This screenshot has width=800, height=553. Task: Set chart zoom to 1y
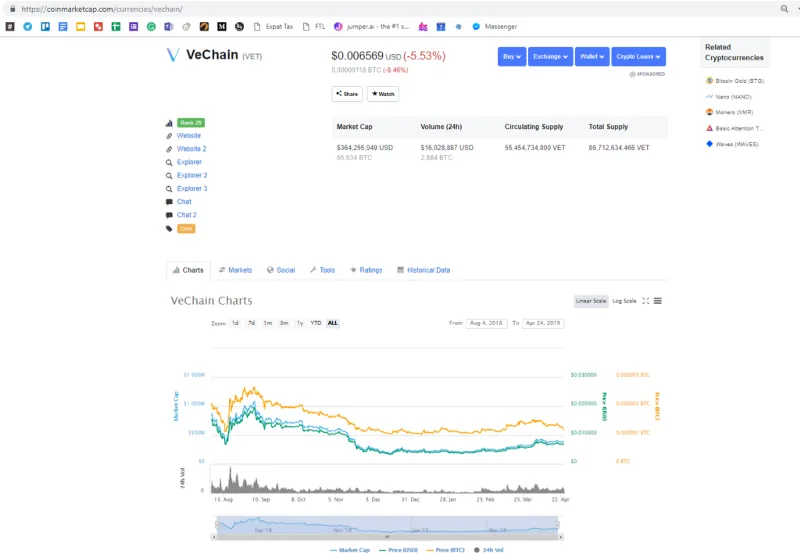[x=300, y=323]
